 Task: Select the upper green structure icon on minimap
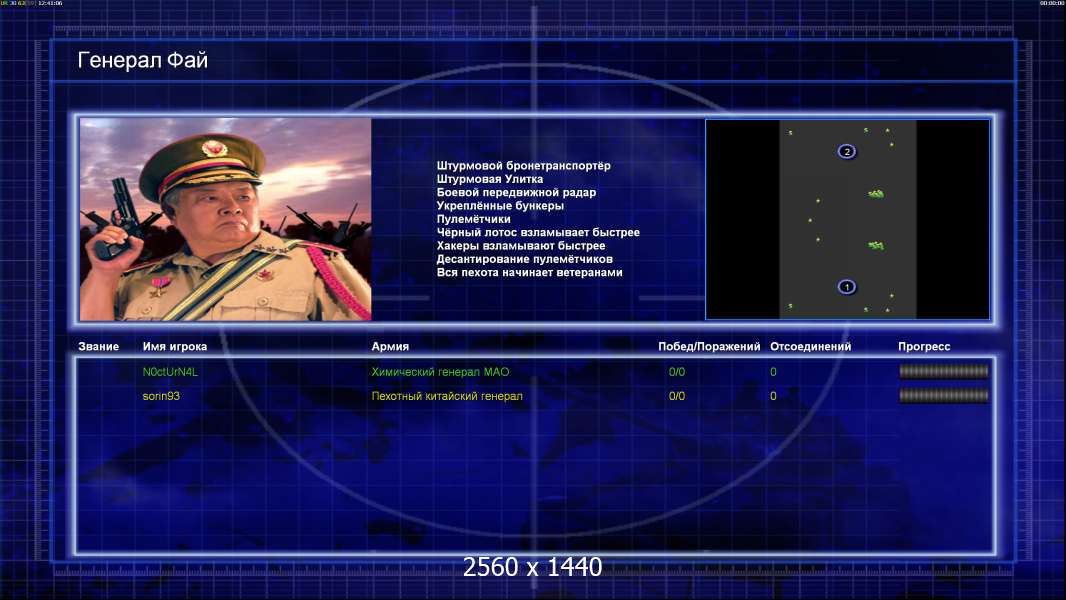876,194
